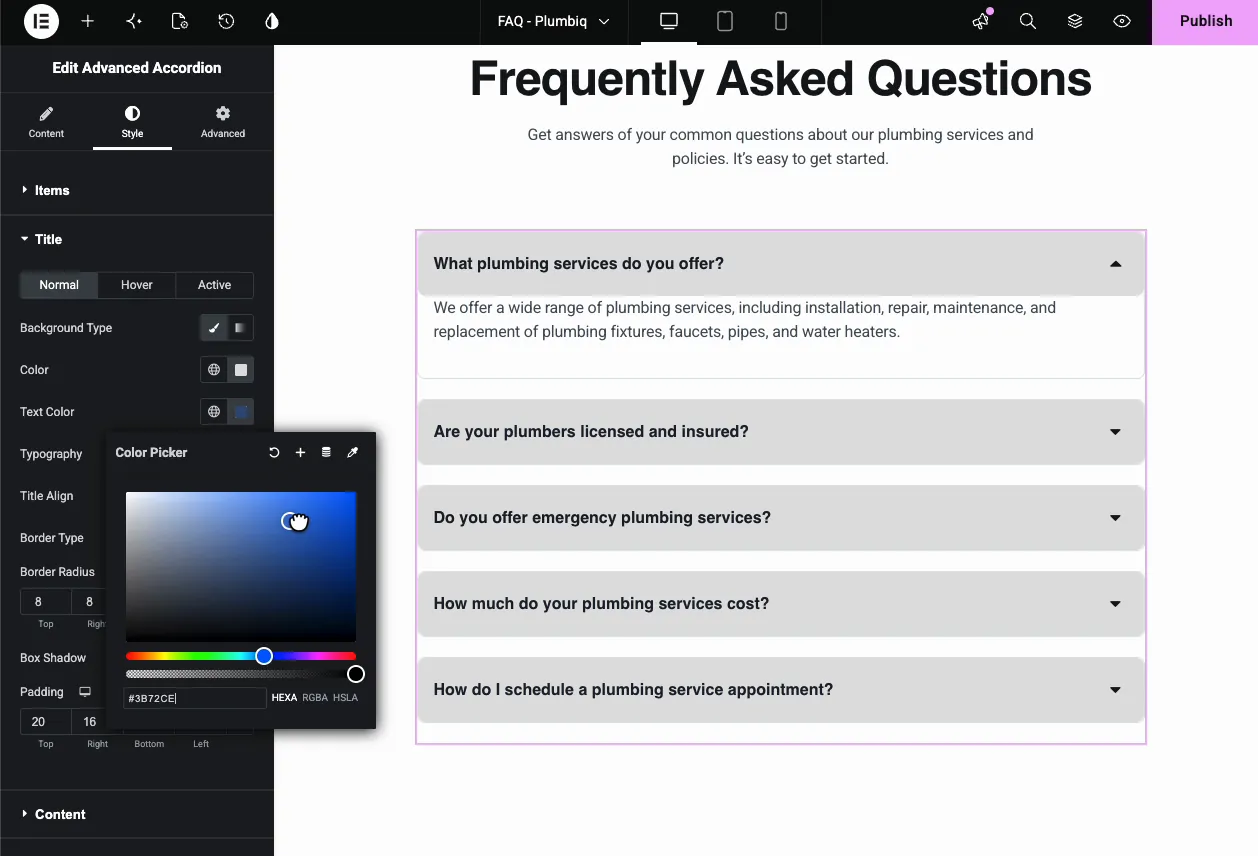Click the hue slider handle
Viewport: 1258px width, 856px height.
(264, 656)
